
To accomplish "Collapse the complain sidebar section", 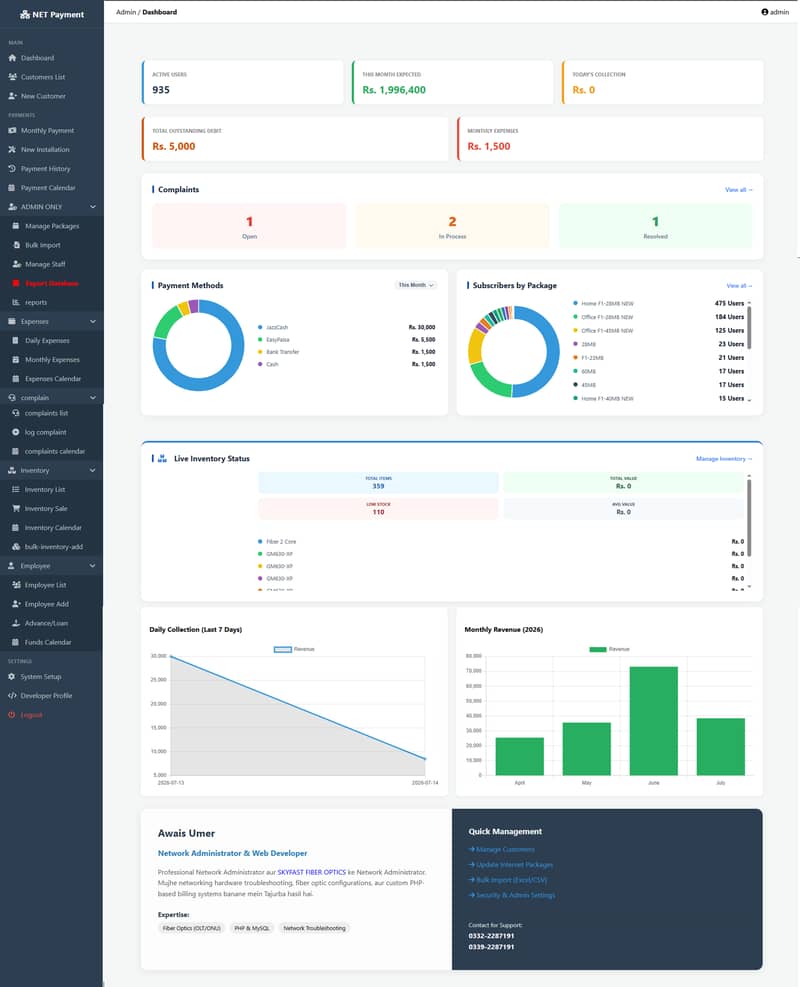I will pos(52,398).
